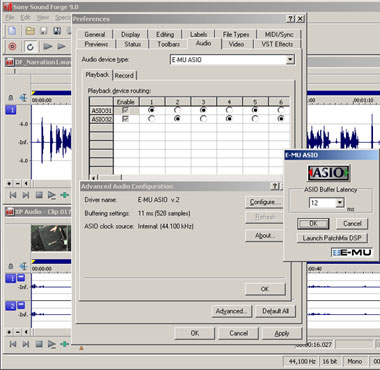
Task: Click zoom plus button in XP Audio window
Action: pos(9,332)
